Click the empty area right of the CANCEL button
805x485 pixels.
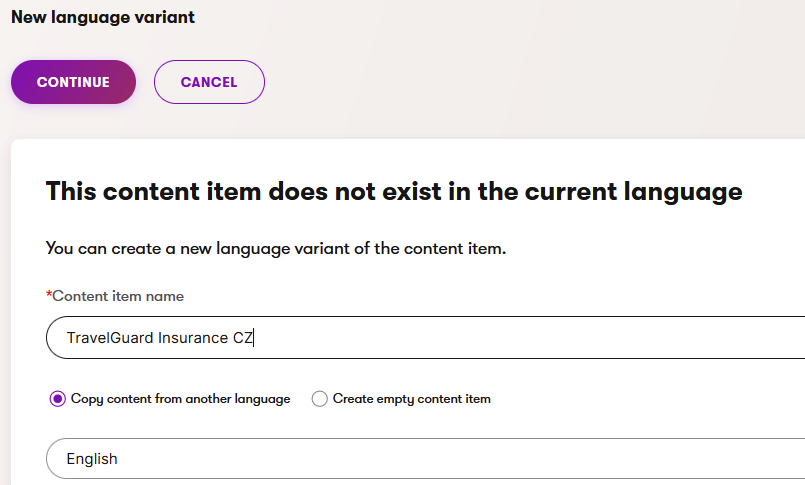coord(500,82)
